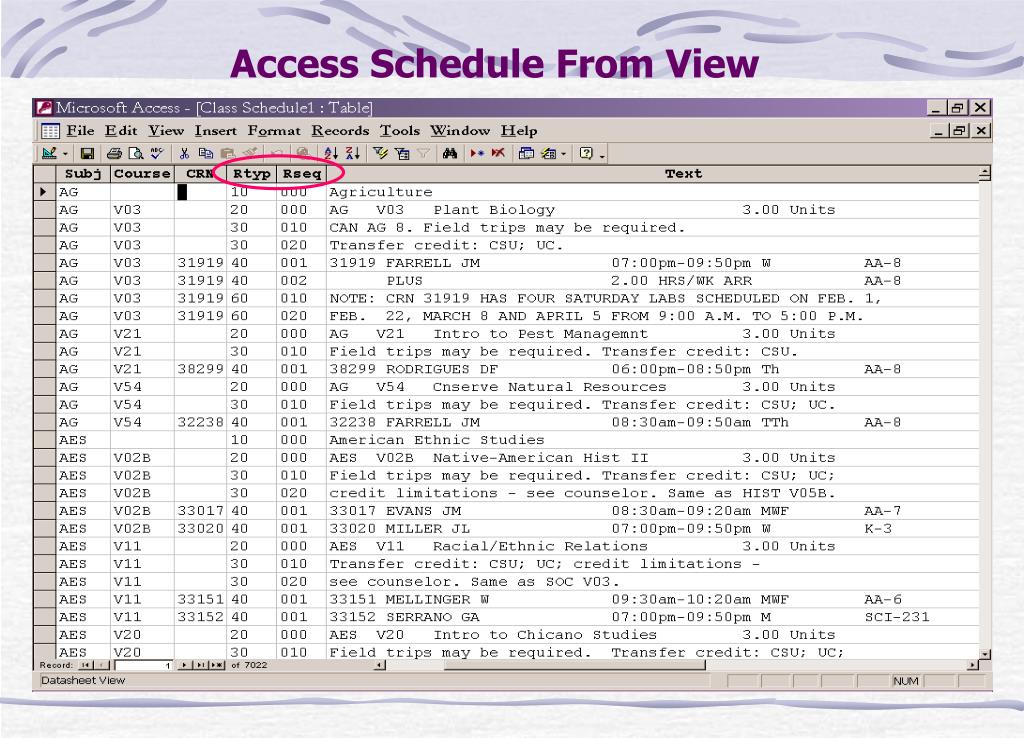The width and height of the screenshot is (1024, 738).
Task: Show the Database Window using its icon
Action: point(526,153)
